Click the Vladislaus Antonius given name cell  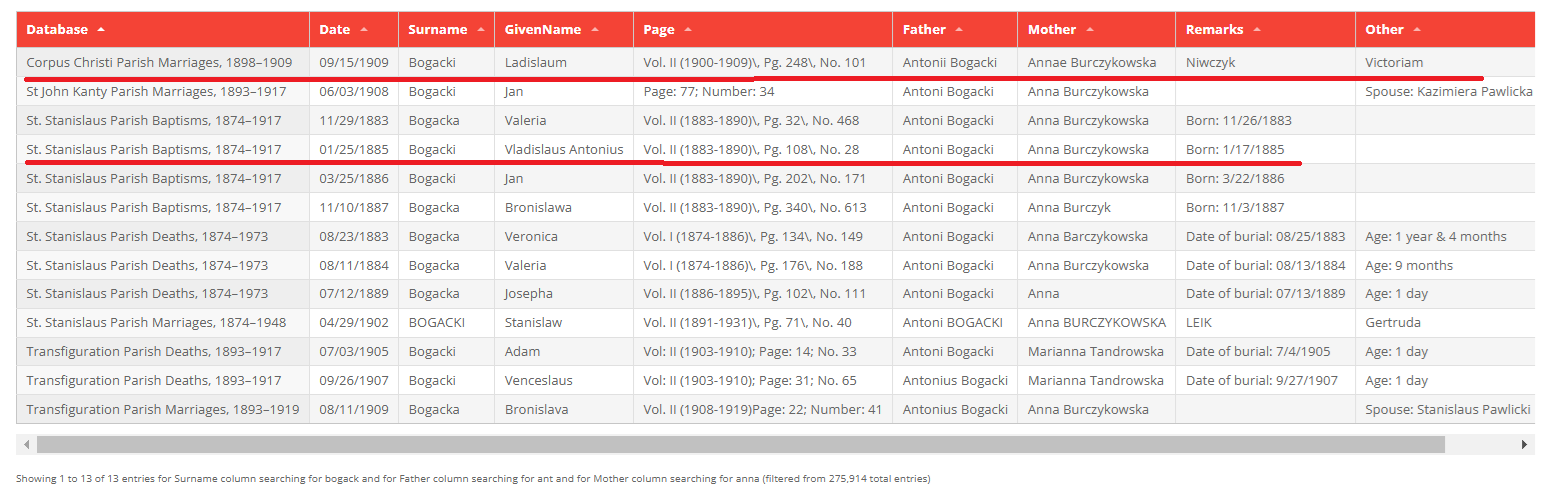coord(564,150)
